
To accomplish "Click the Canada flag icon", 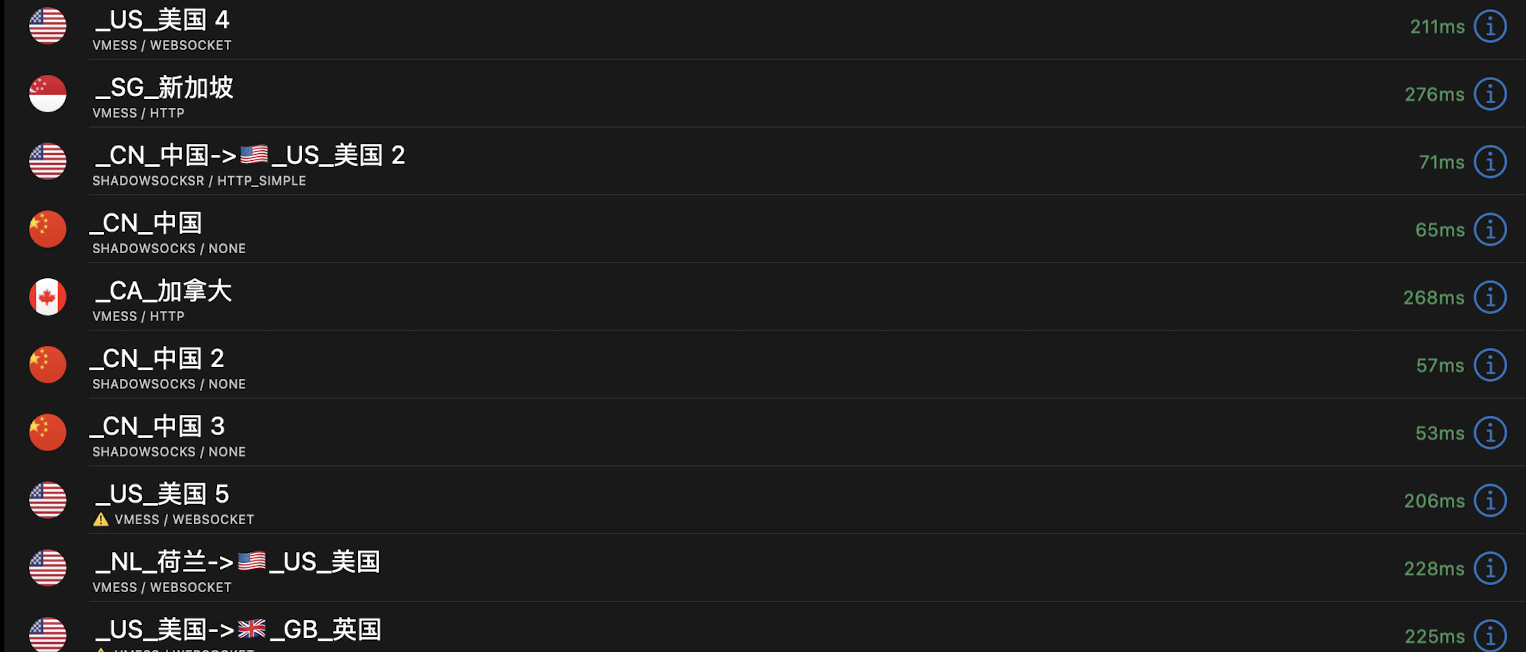I will pos(48,297).
